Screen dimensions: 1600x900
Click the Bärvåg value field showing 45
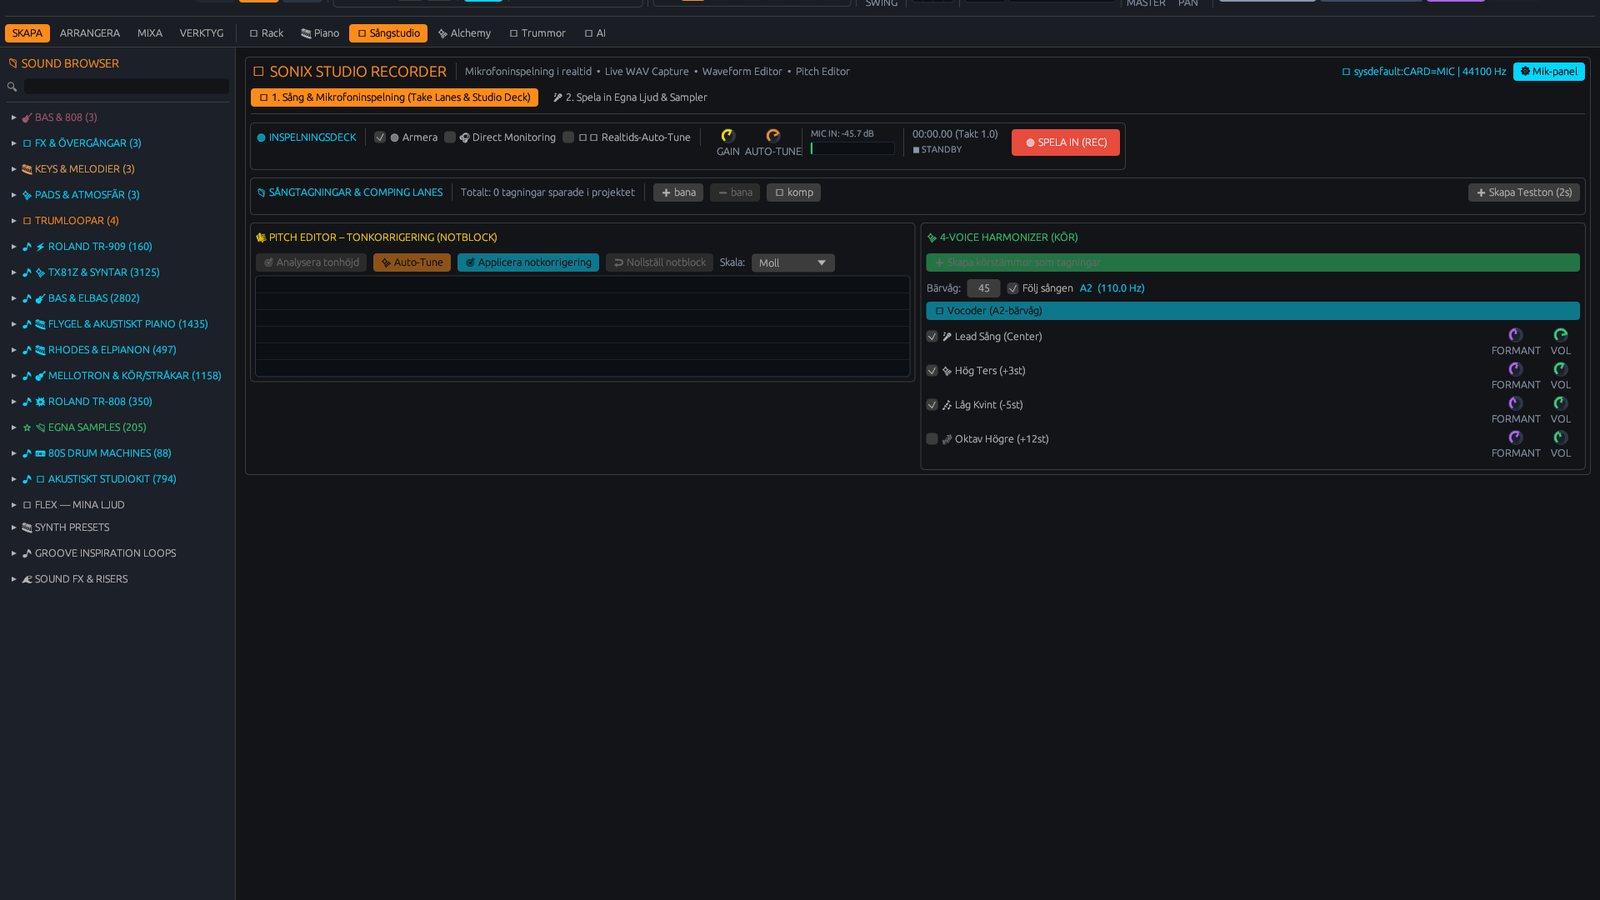(x=984, y=288)
